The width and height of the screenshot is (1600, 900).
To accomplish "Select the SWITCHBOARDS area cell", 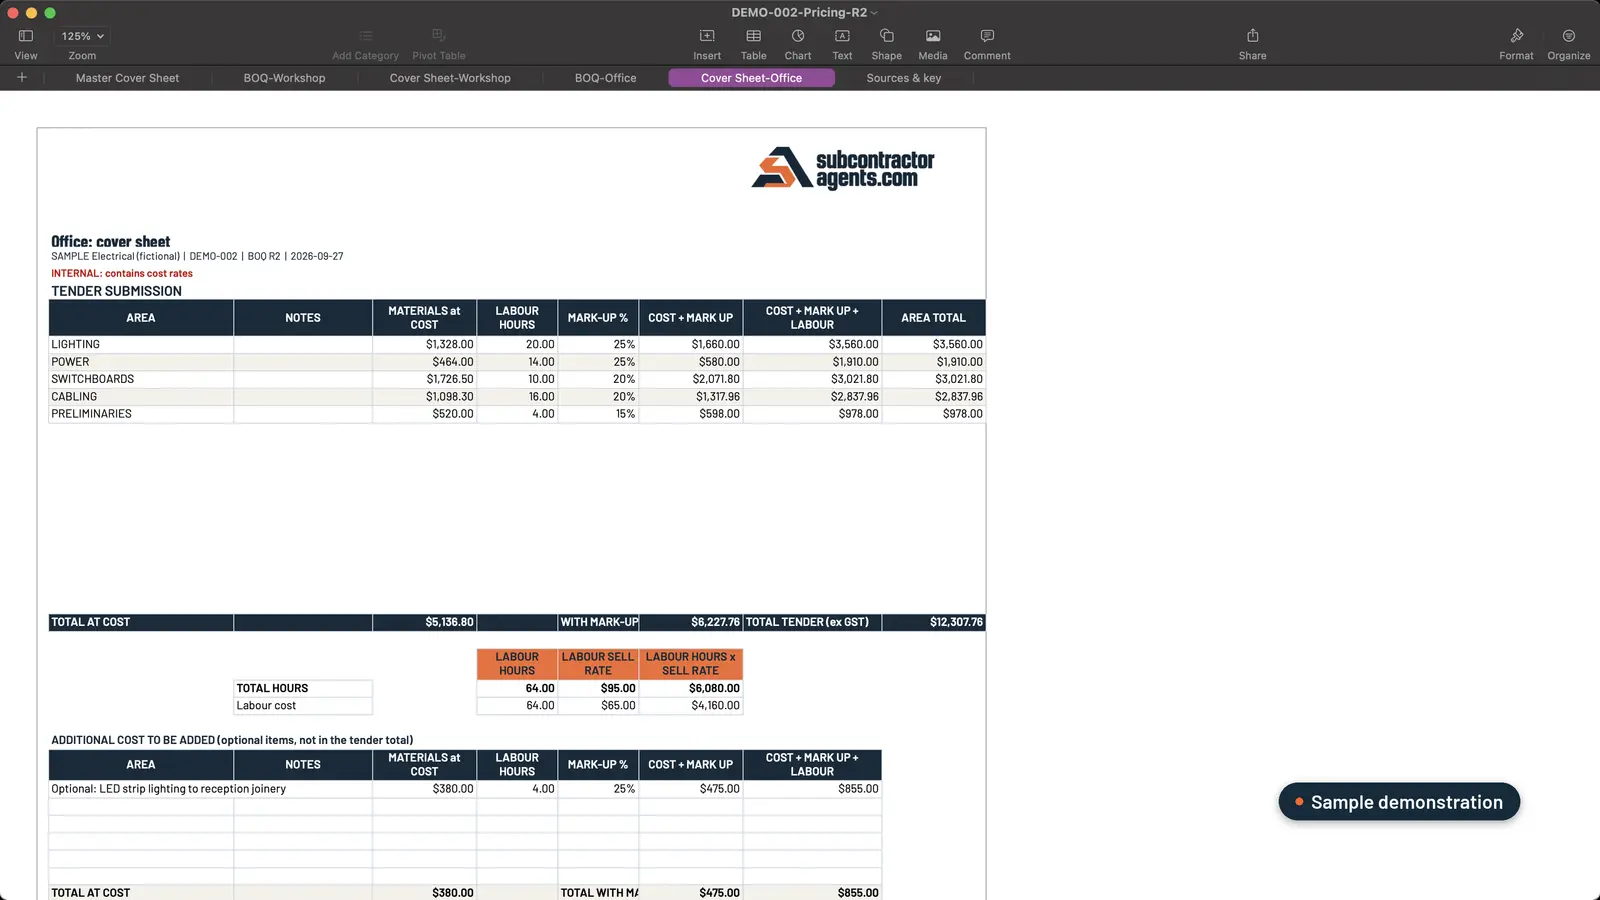I will (141, 379).
